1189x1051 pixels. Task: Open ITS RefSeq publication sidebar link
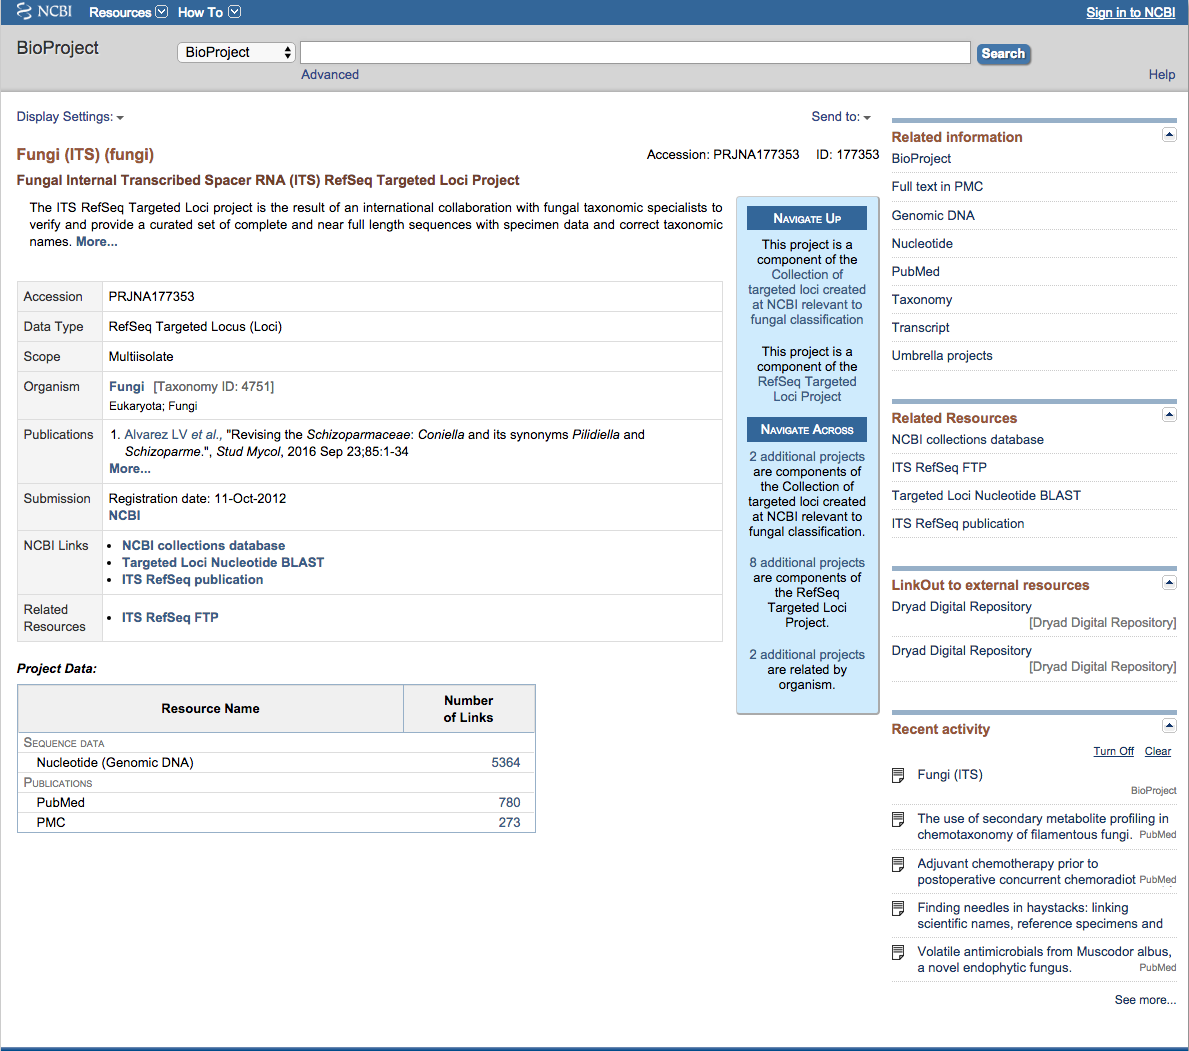pos(958,524)
